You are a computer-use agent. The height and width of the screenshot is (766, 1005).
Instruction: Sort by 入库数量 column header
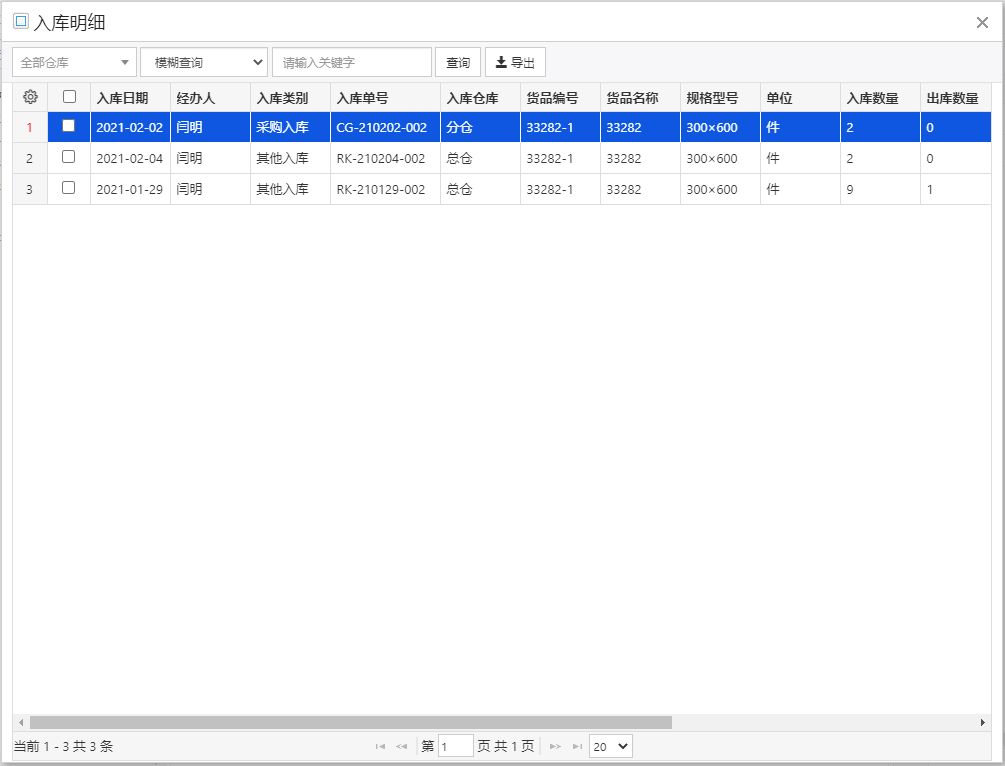click(881, 98)
